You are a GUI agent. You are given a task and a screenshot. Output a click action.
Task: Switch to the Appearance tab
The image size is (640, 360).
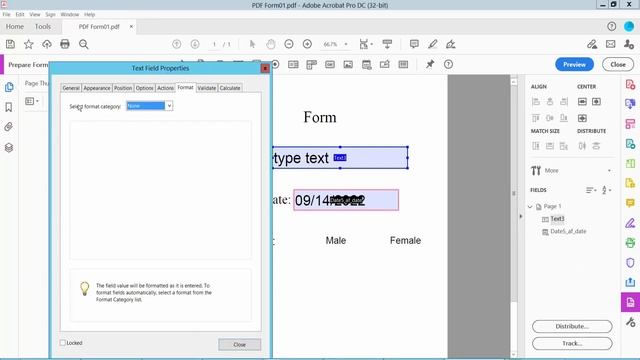97,88
